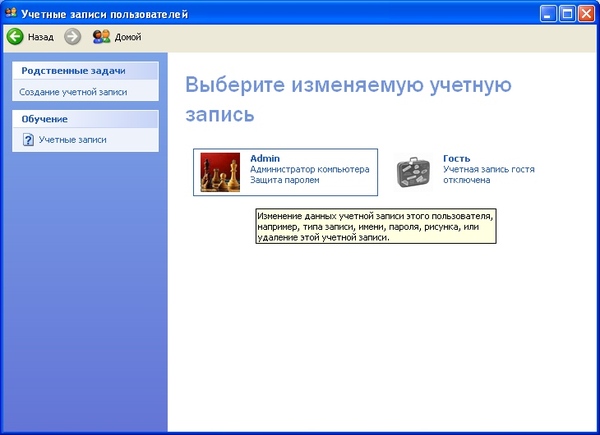The width and height of the screenshot is (600, 435).
Task: Click the heading "Выберите изменяемую учетную запись"
Action: click(348, 99)
